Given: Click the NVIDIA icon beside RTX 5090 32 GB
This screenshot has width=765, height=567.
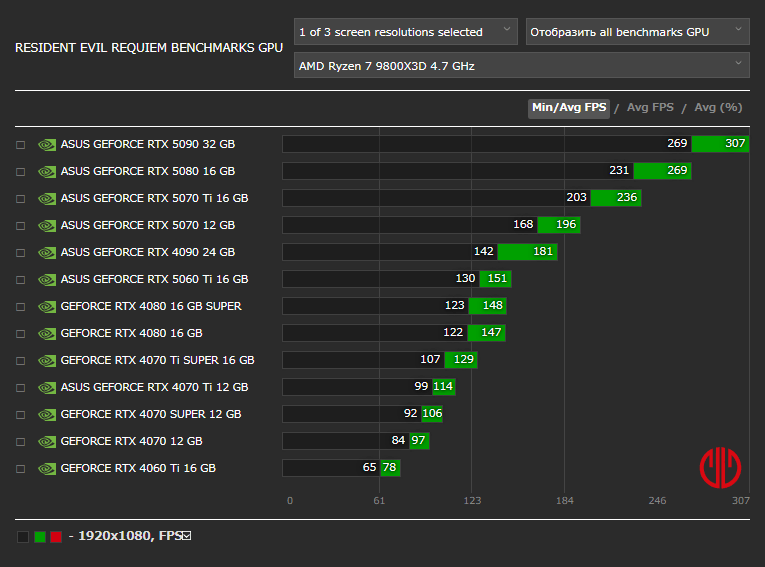Looking at the screenshot, I should 46,144.
